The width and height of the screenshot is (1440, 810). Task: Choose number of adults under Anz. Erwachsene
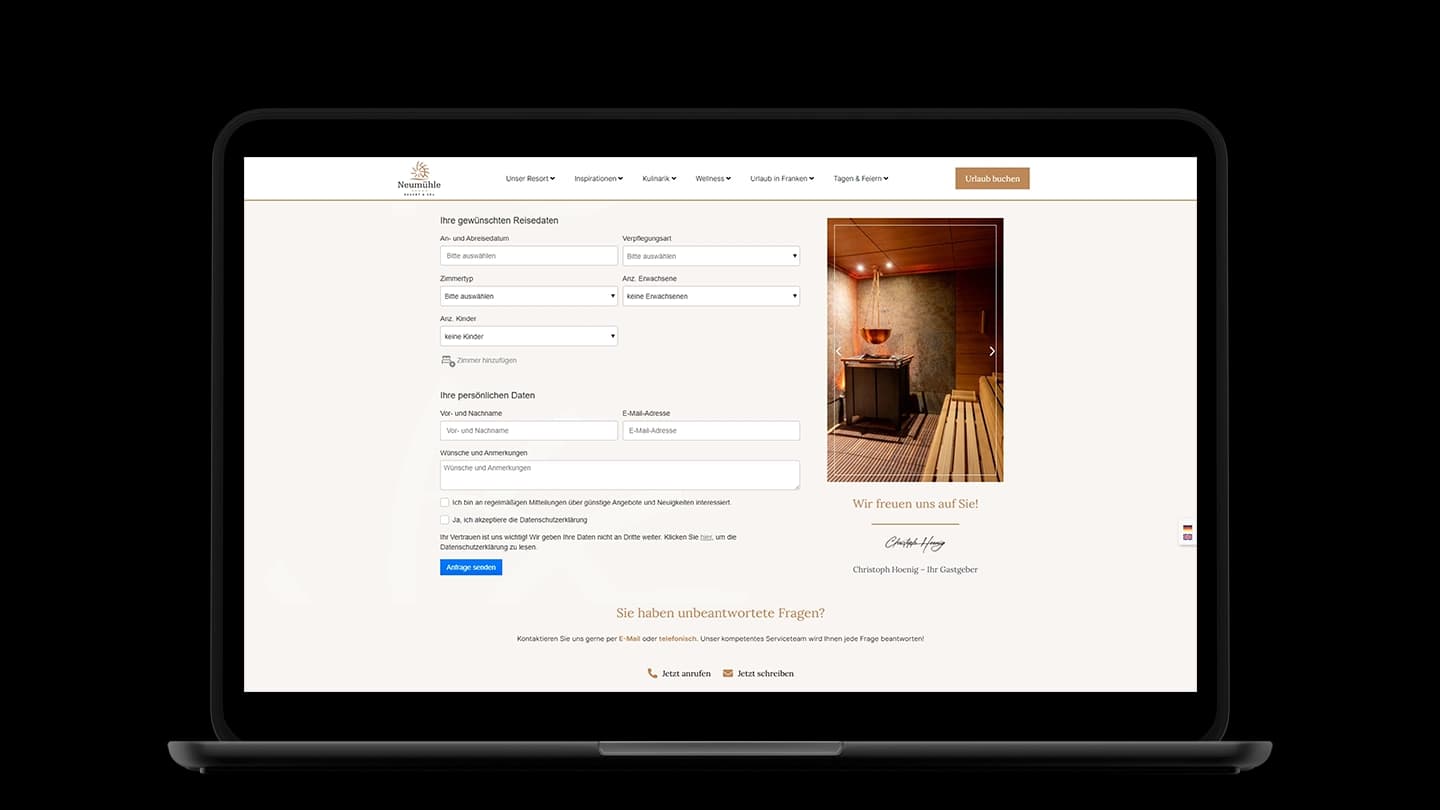coord(711,295)
